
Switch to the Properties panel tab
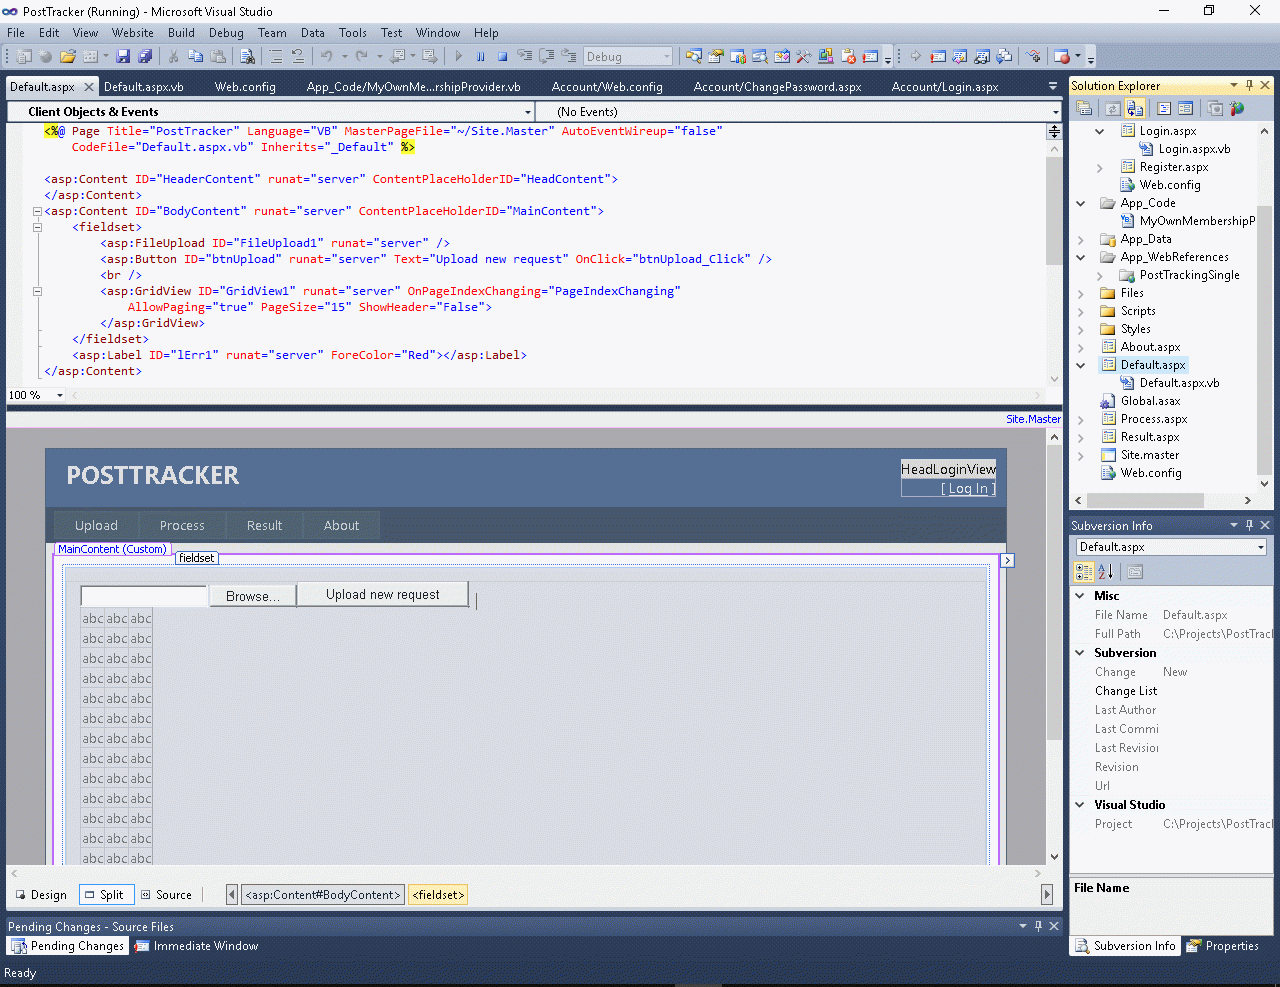click(x=1223, y=946)
